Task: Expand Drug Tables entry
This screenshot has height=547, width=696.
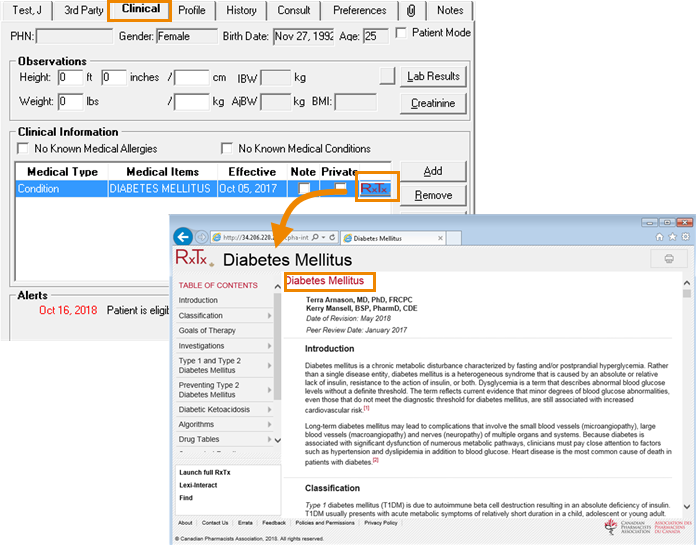Action: click(269, 440)
